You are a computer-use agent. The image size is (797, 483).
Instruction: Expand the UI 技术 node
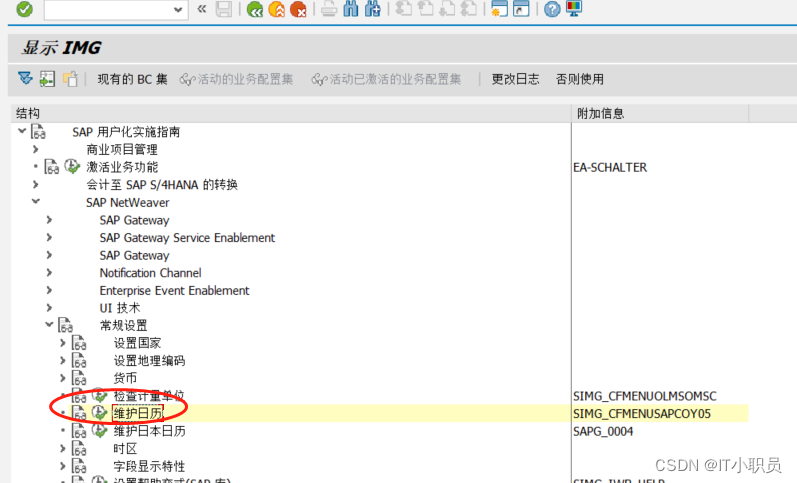coord(49,308)
